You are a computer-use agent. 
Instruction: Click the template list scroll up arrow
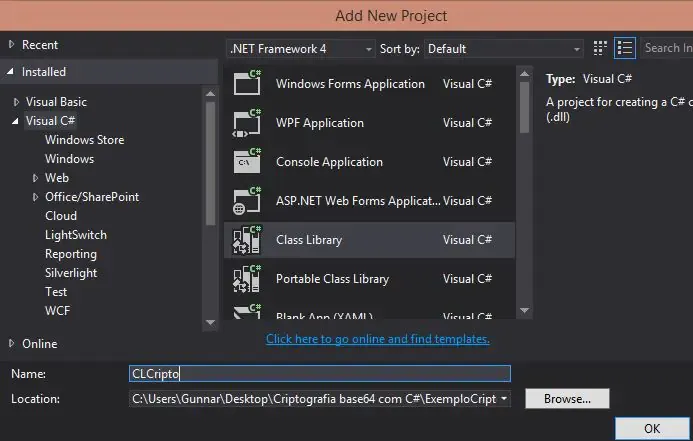pyautogui.click(x=525, y=74)
